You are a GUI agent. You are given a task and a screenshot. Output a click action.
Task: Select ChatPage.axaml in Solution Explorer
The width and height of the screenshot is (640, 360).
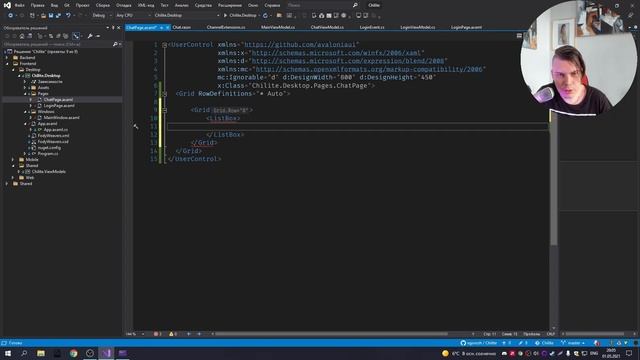58,100
